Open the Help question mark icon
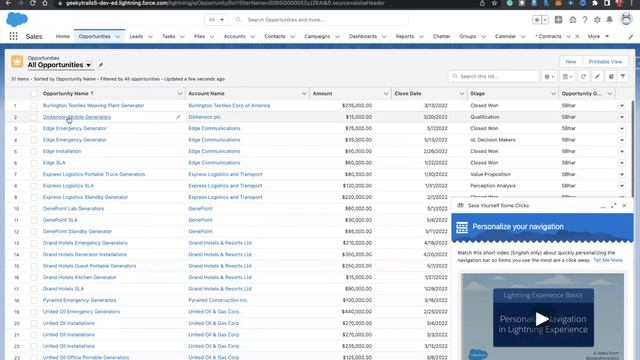Viewport: 640px width, 360px height. (585, 20)
